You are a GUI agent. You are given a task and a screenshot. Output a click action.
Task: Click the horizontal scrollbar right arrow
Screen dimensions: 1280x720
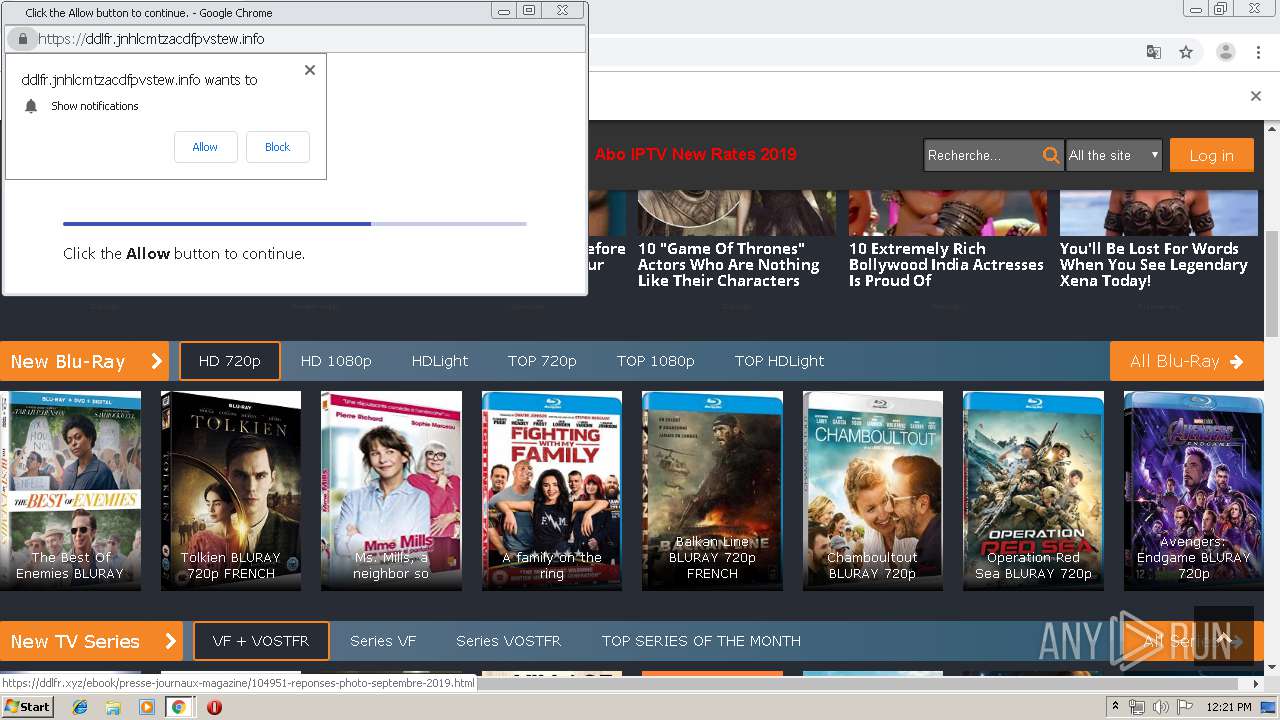pyautogui.click(x=1257, y=684)
